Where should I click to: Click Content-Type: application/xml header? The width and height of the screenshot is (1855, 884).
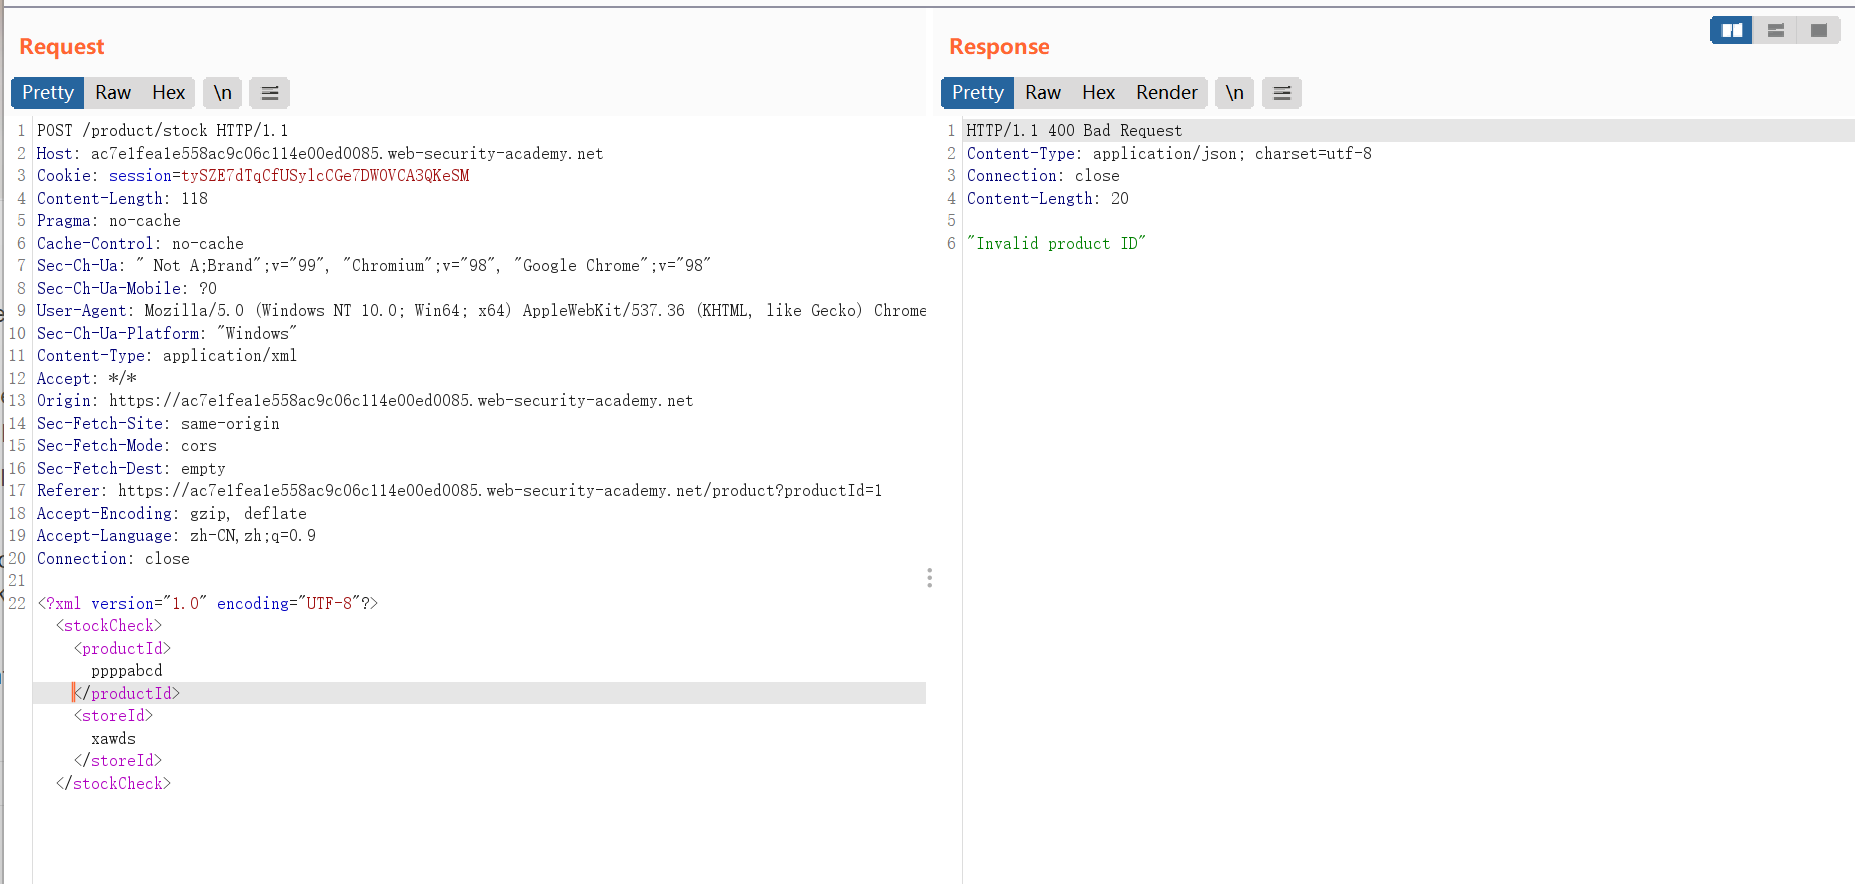click(x=167, y=356)
